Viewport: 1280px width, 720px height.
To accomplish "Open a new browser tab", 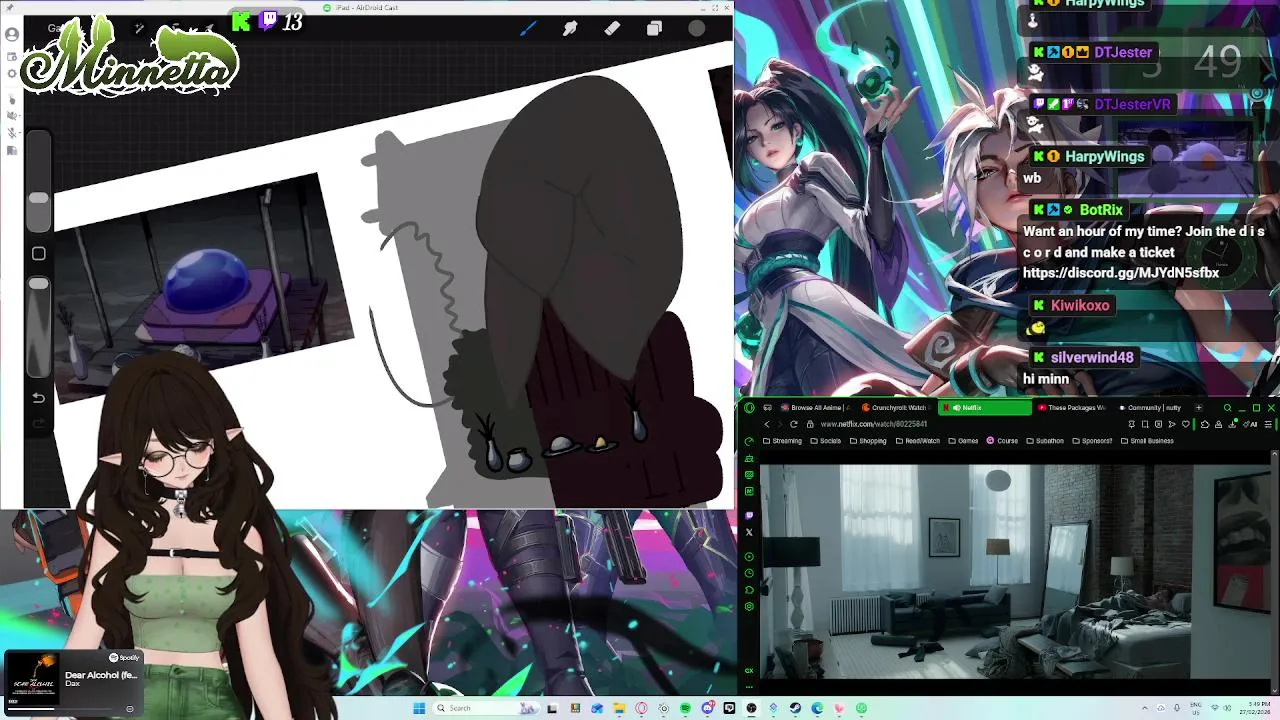I will 1199,408.
